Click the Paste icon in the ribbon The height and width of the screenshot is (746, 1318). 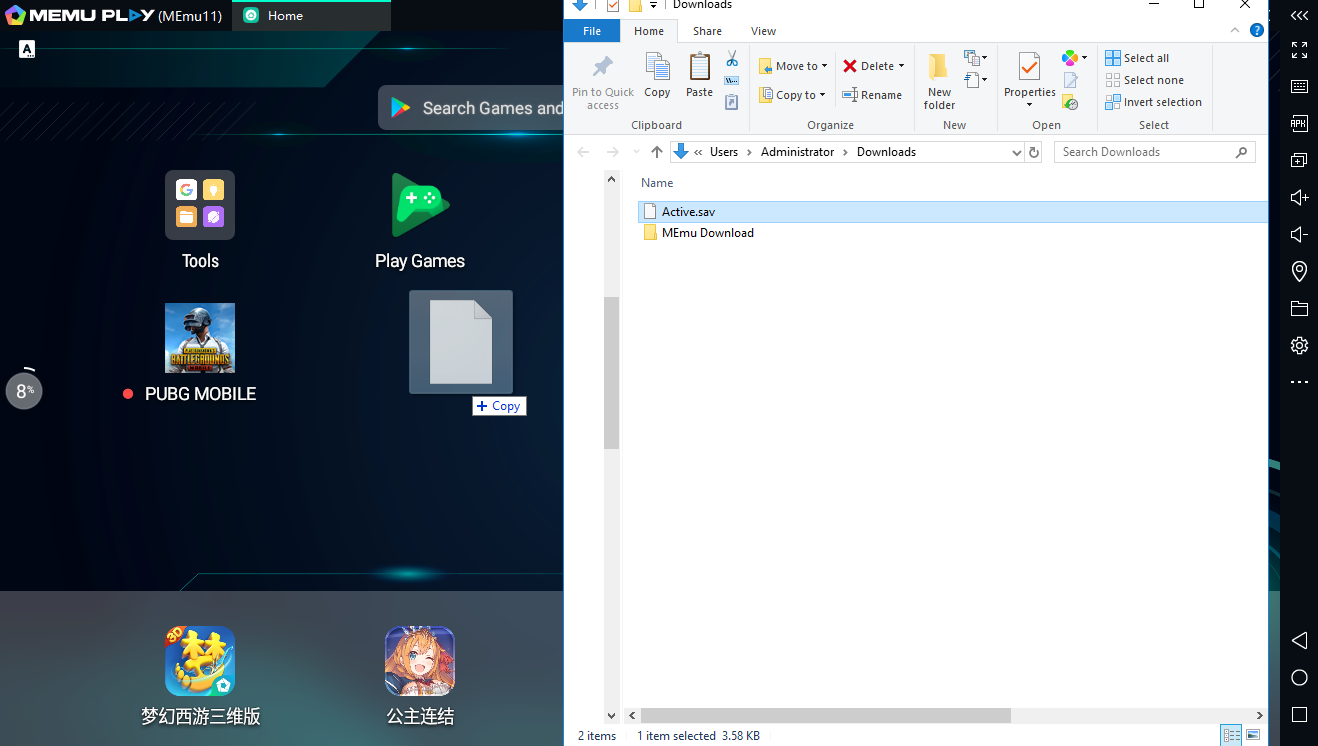pyautogui.click(x=699, y=75)
